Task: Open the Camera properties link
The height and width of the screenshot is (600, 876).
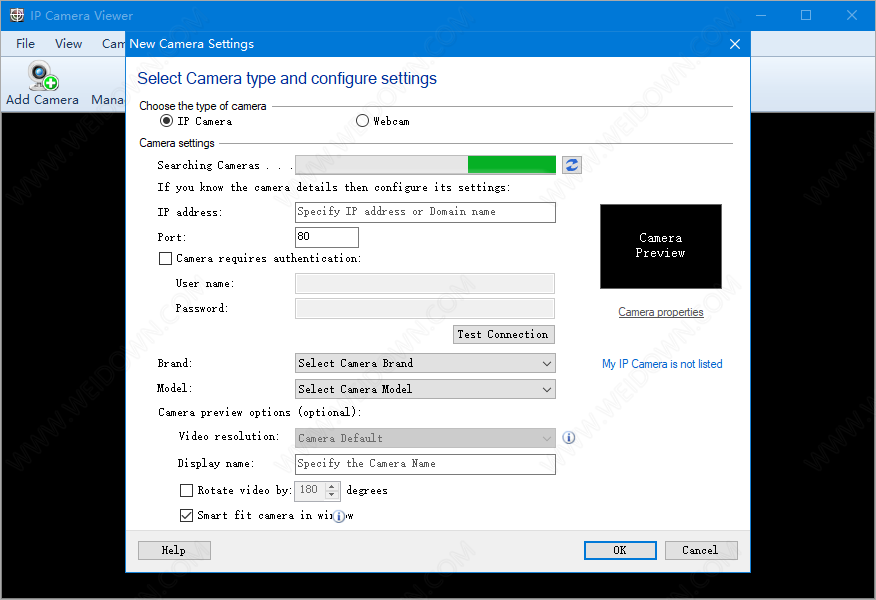Action: (x=660, y=312)
